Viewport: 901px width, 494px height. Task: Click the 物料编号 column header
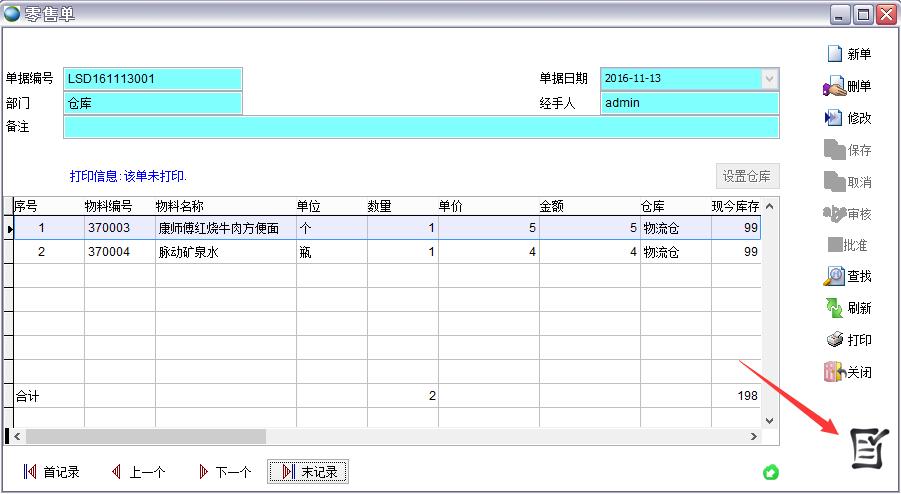click(110, 206)
